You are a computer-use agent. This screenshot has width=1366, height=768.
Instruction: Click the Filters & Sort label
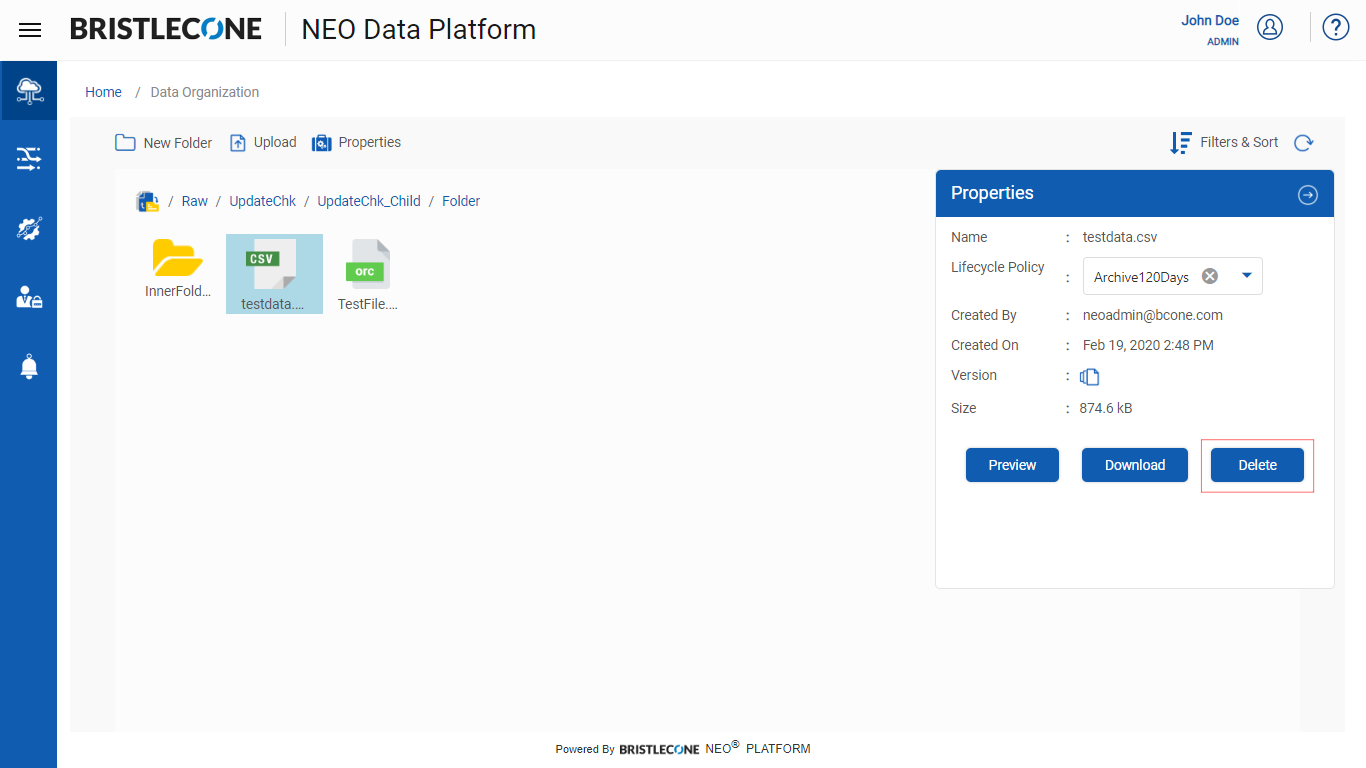tap(1239, 142)
